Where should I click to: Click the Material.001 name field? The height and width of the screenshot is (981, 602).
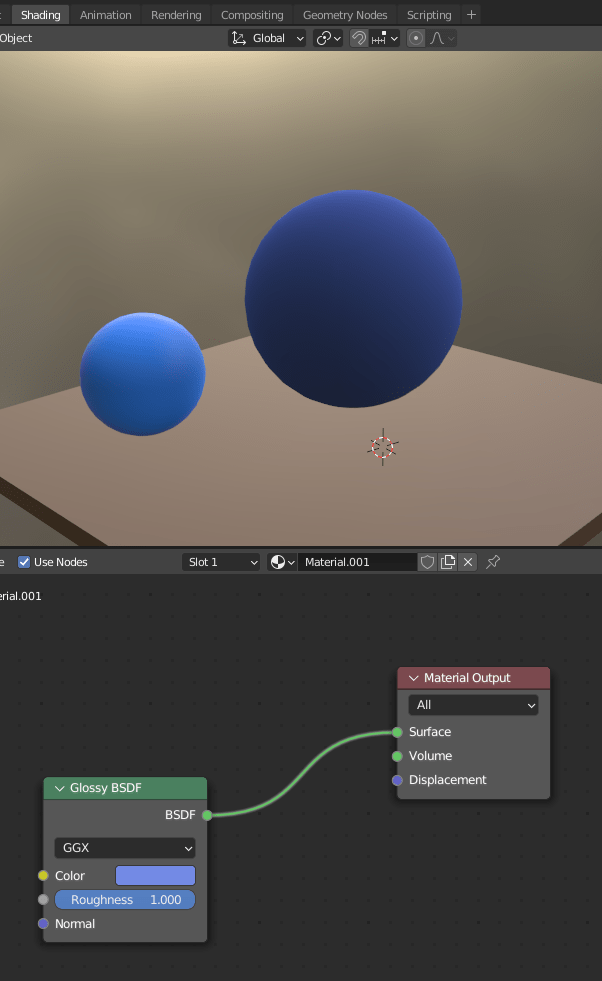(x=357, y=562)
